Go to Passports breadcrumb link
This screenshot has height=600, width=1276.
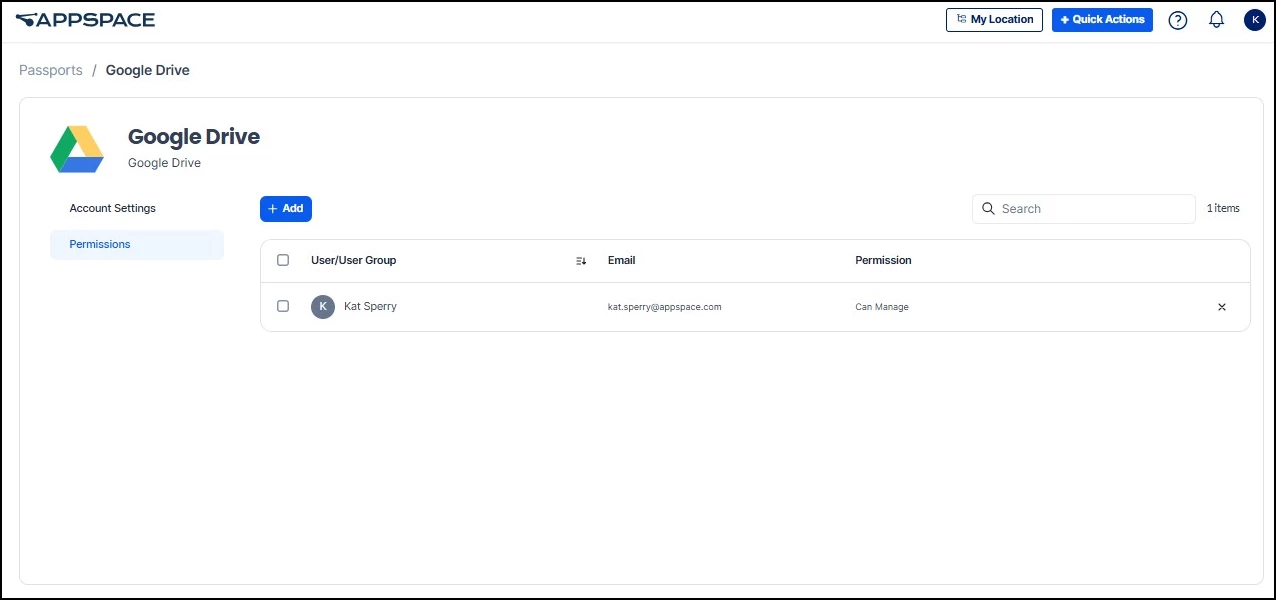[51, 70]
